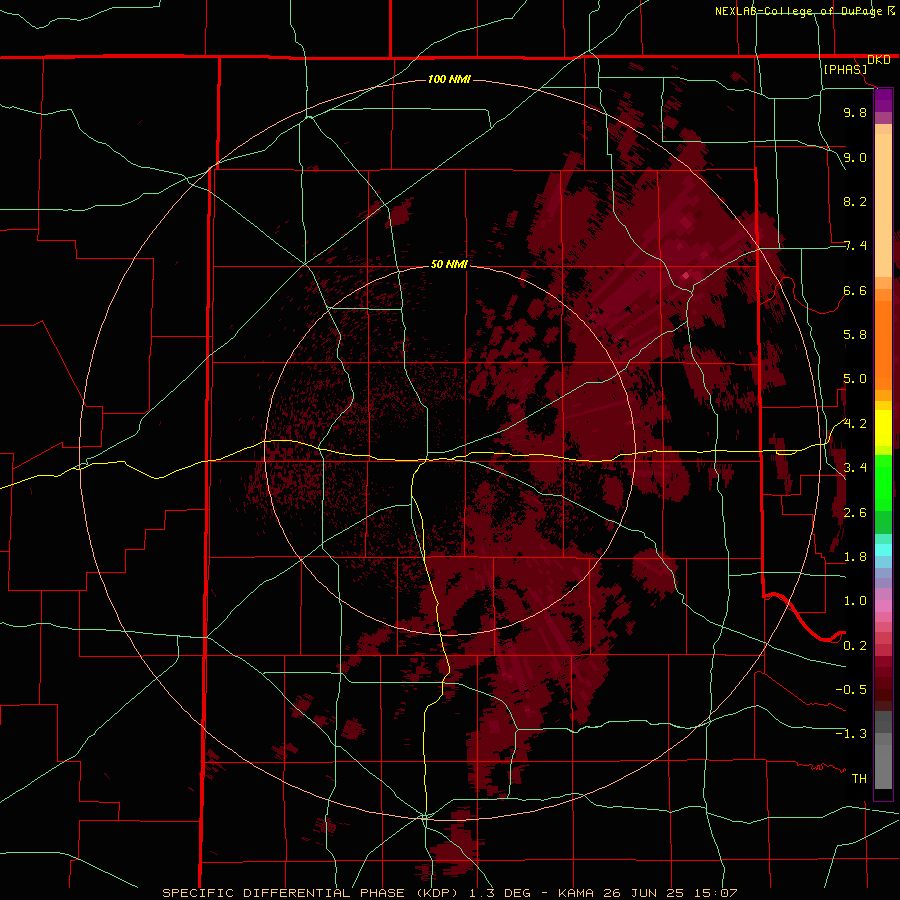The height and width of the screenshot is (900, 900).
Task: Click the KAMA radar site identifier
Action: pyautogui.click(x=578, y=893)
